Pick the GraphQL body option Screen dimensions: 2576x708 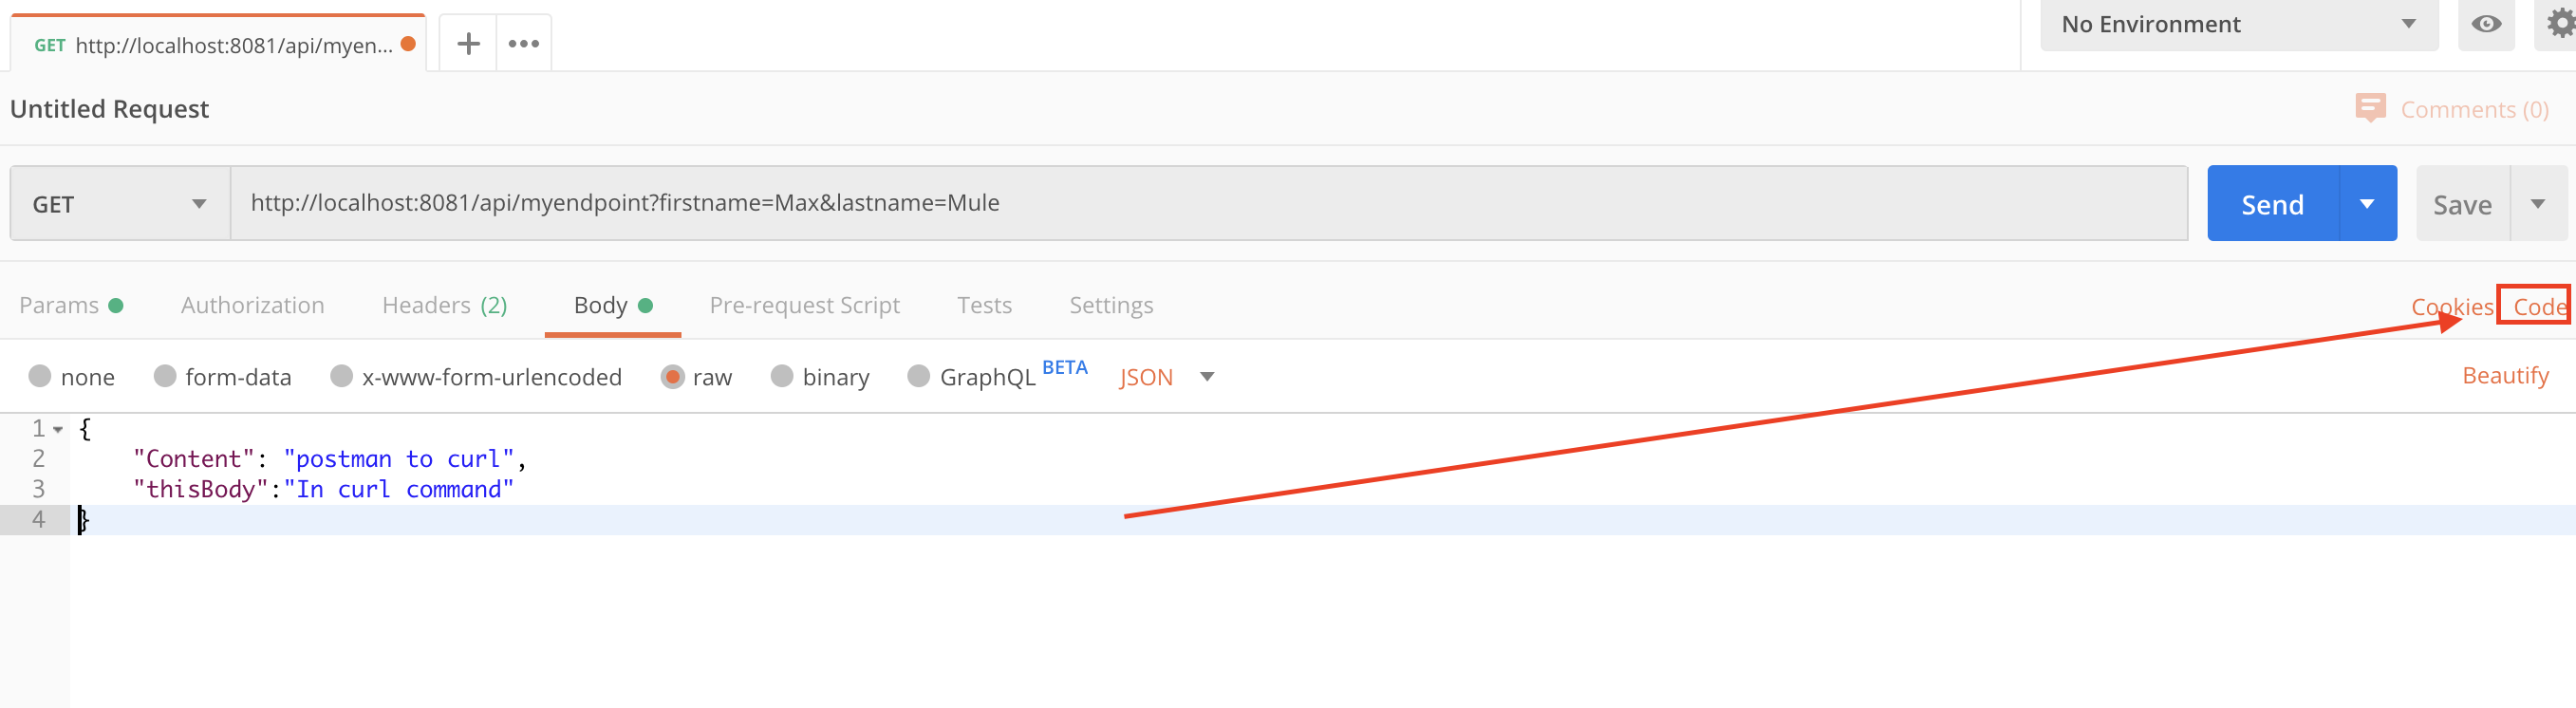click(918, 376)
